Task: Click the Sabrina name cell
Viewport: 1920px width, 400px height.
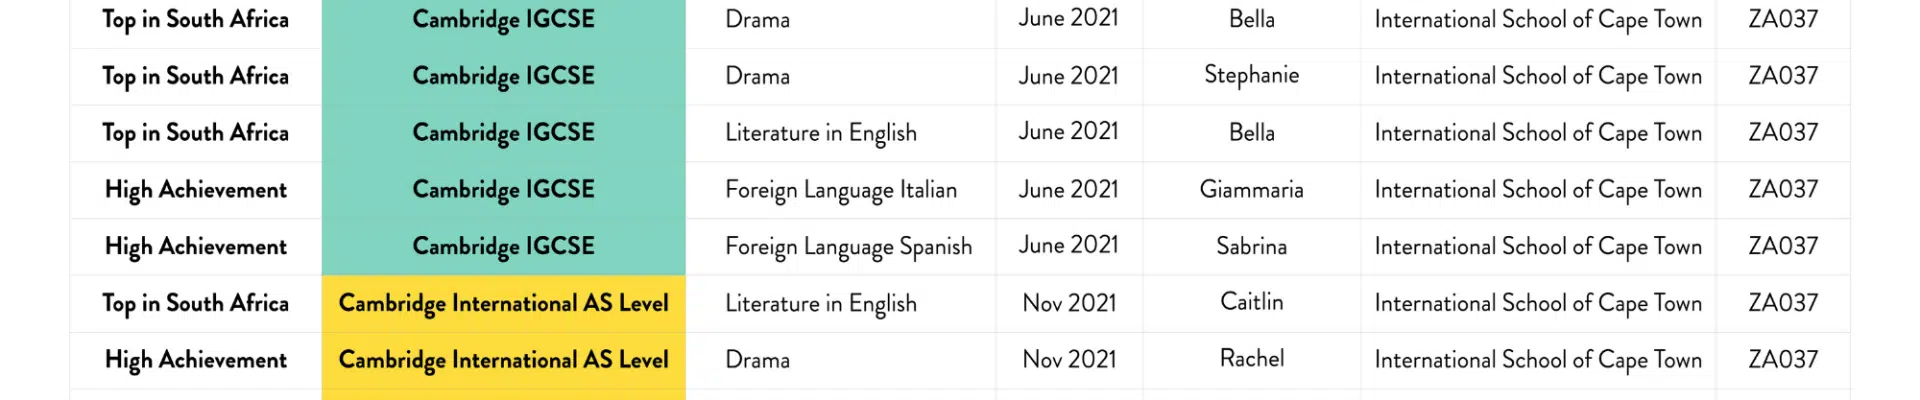Action: [x=1251, y=247]
